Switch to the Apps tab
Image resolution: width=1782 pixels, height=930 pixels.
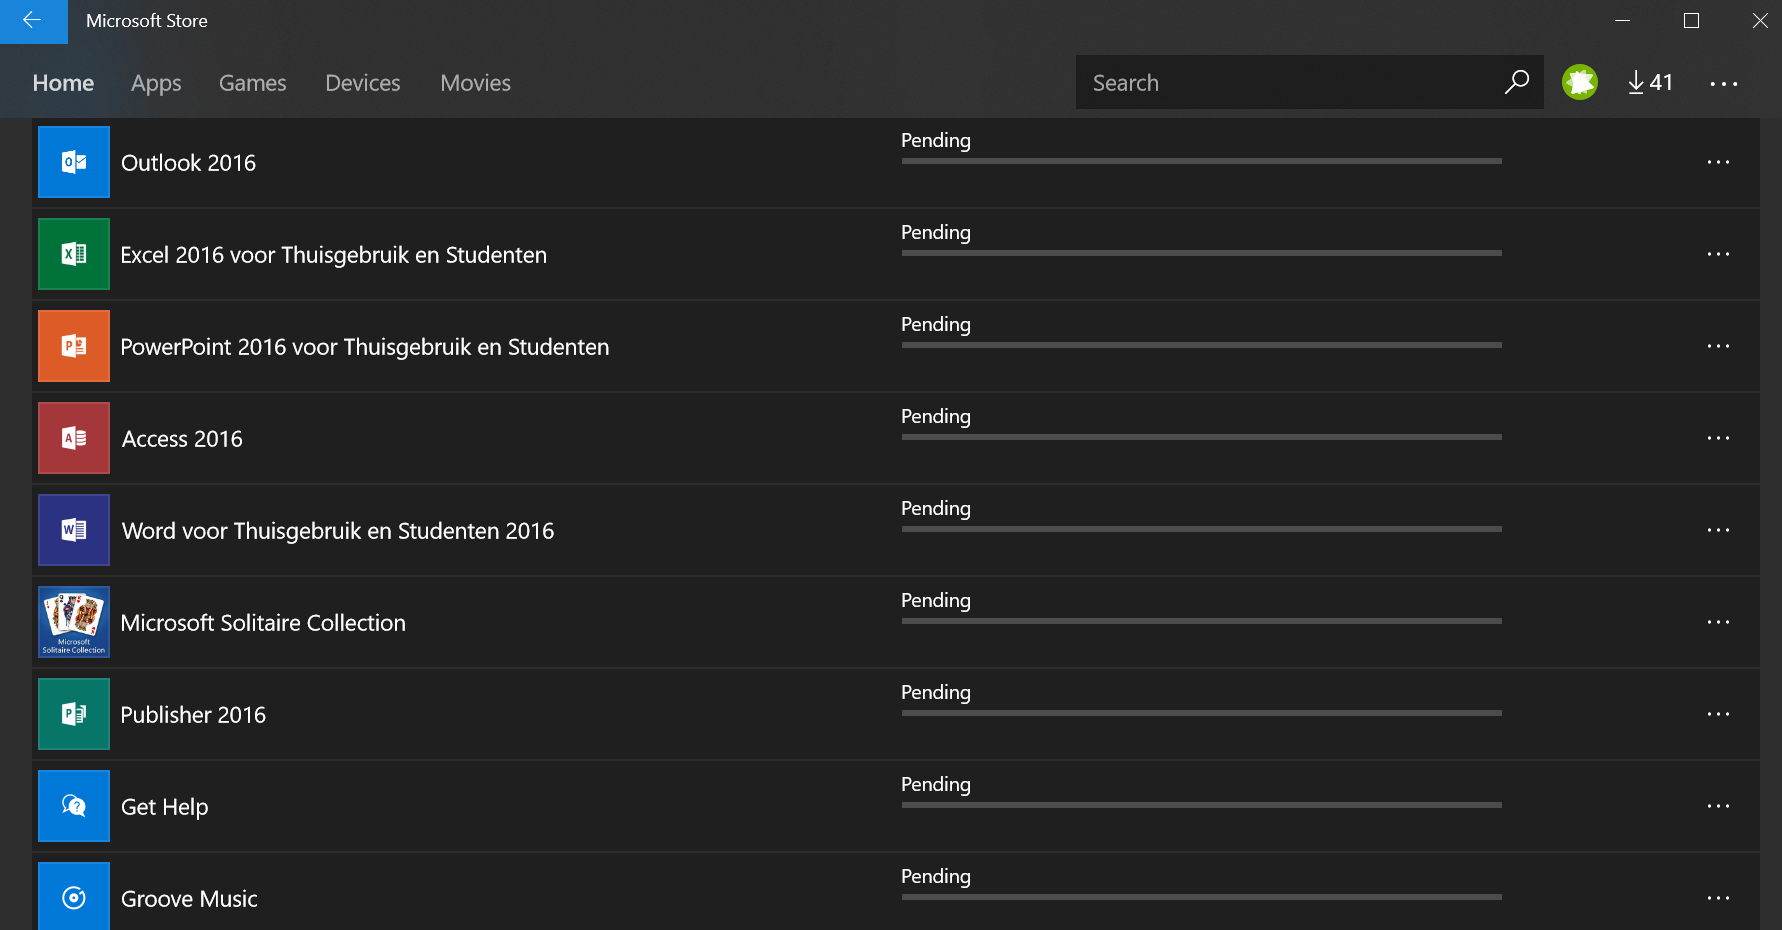tap(156, 83)
